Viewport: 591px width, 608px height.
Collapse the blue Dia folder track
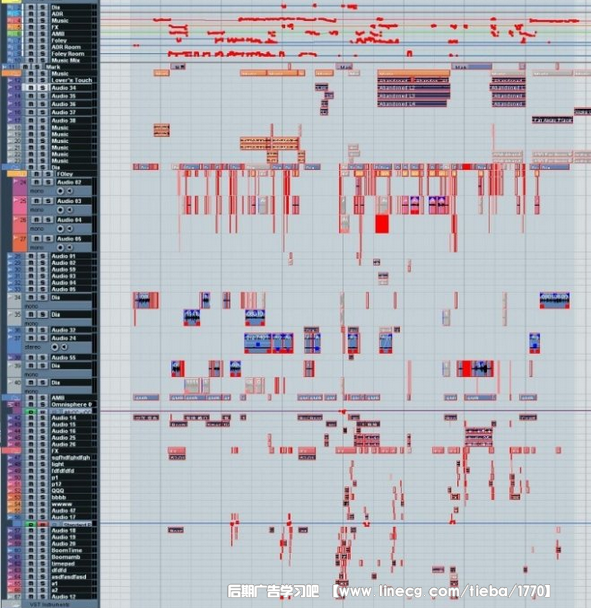(x=12, y=167)
